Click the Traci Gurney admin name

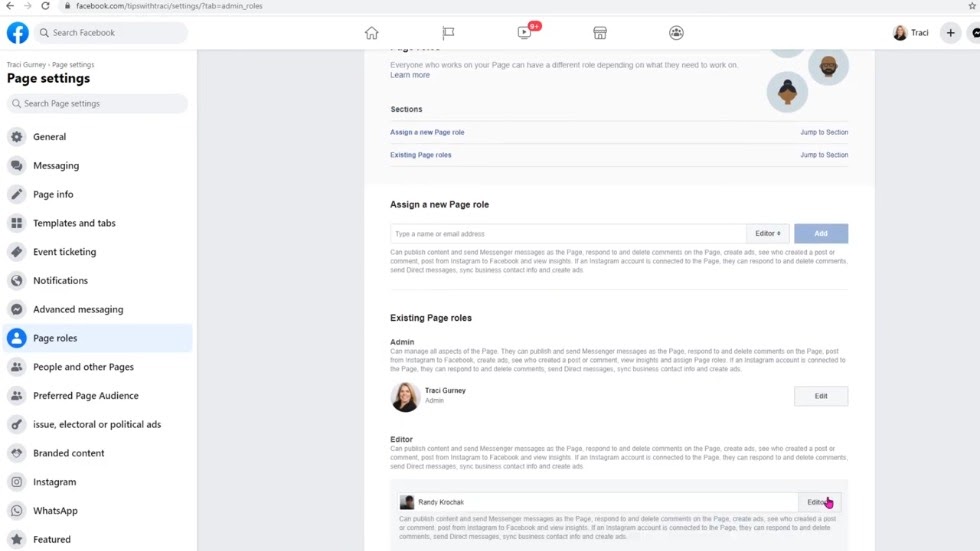tap(445, 390)
